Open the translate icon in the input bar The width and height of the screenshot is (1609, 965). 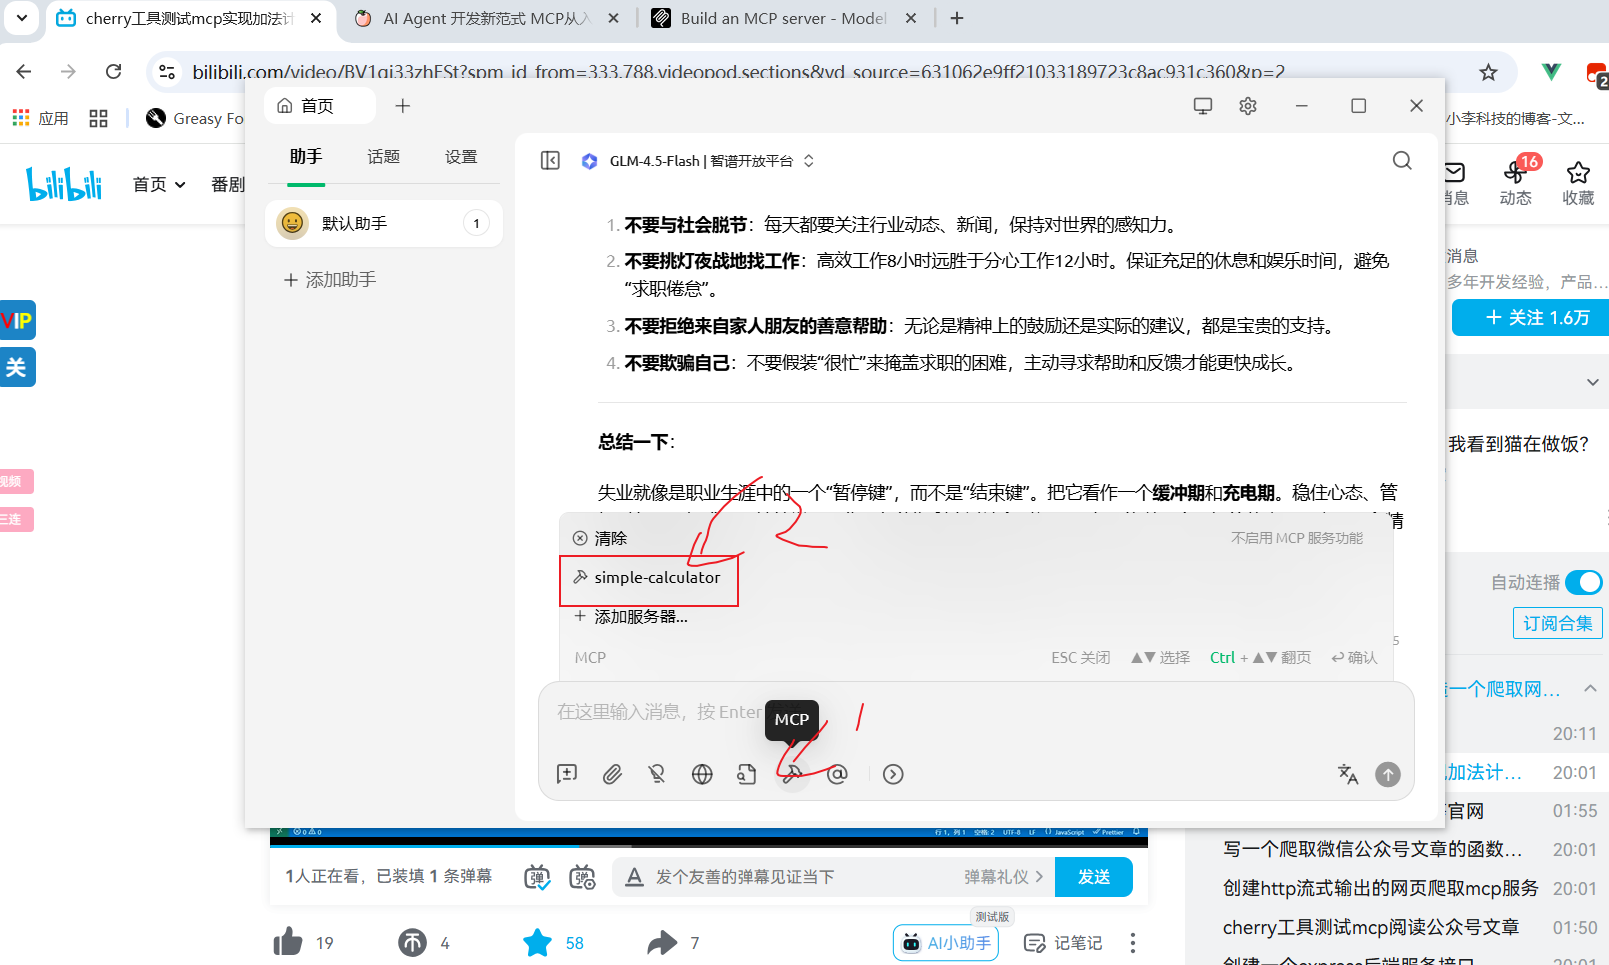pos(1347,773)
